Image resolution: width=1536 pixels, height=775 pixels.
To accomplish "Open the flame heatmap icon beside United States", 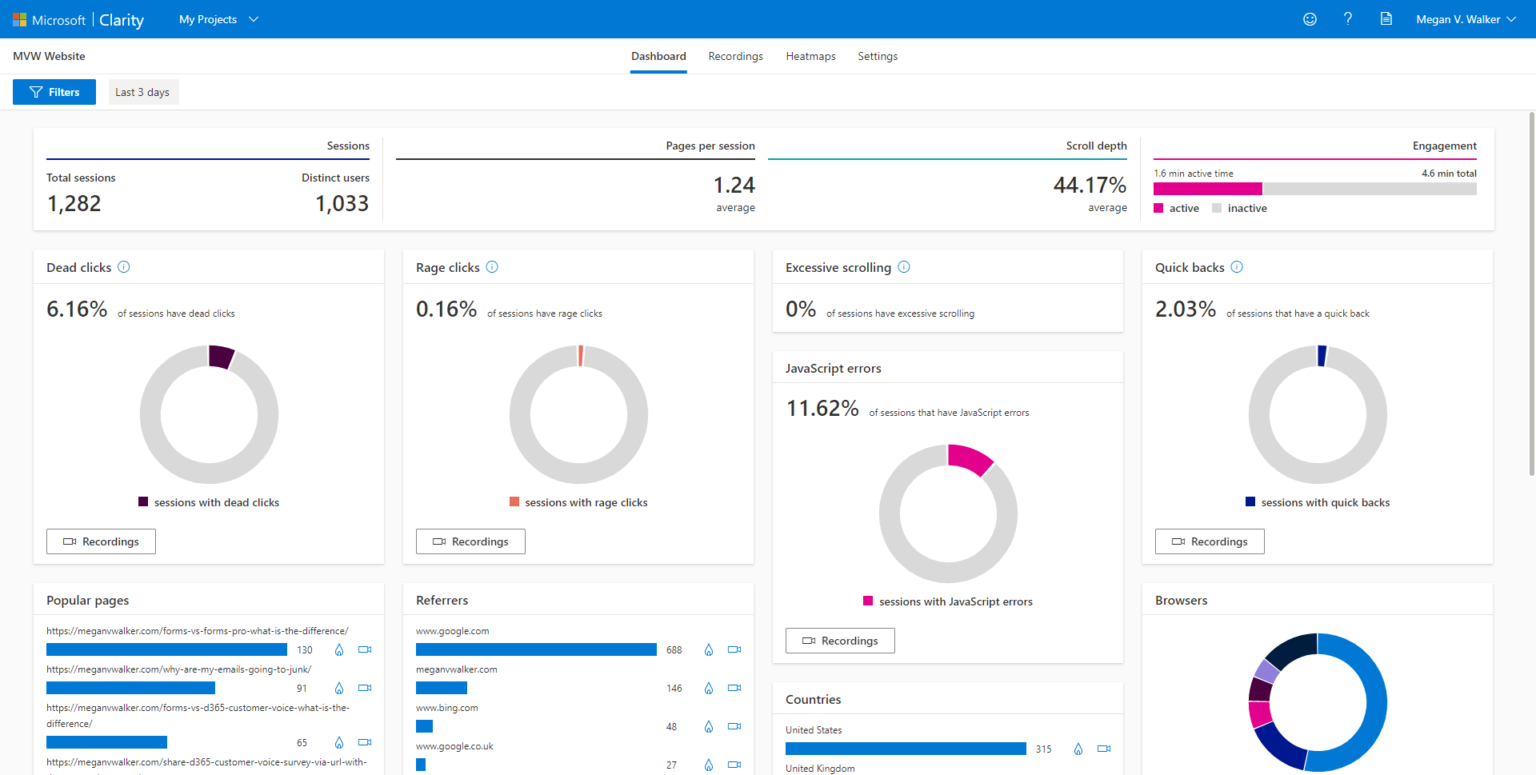I will (x=1078, y=748).
